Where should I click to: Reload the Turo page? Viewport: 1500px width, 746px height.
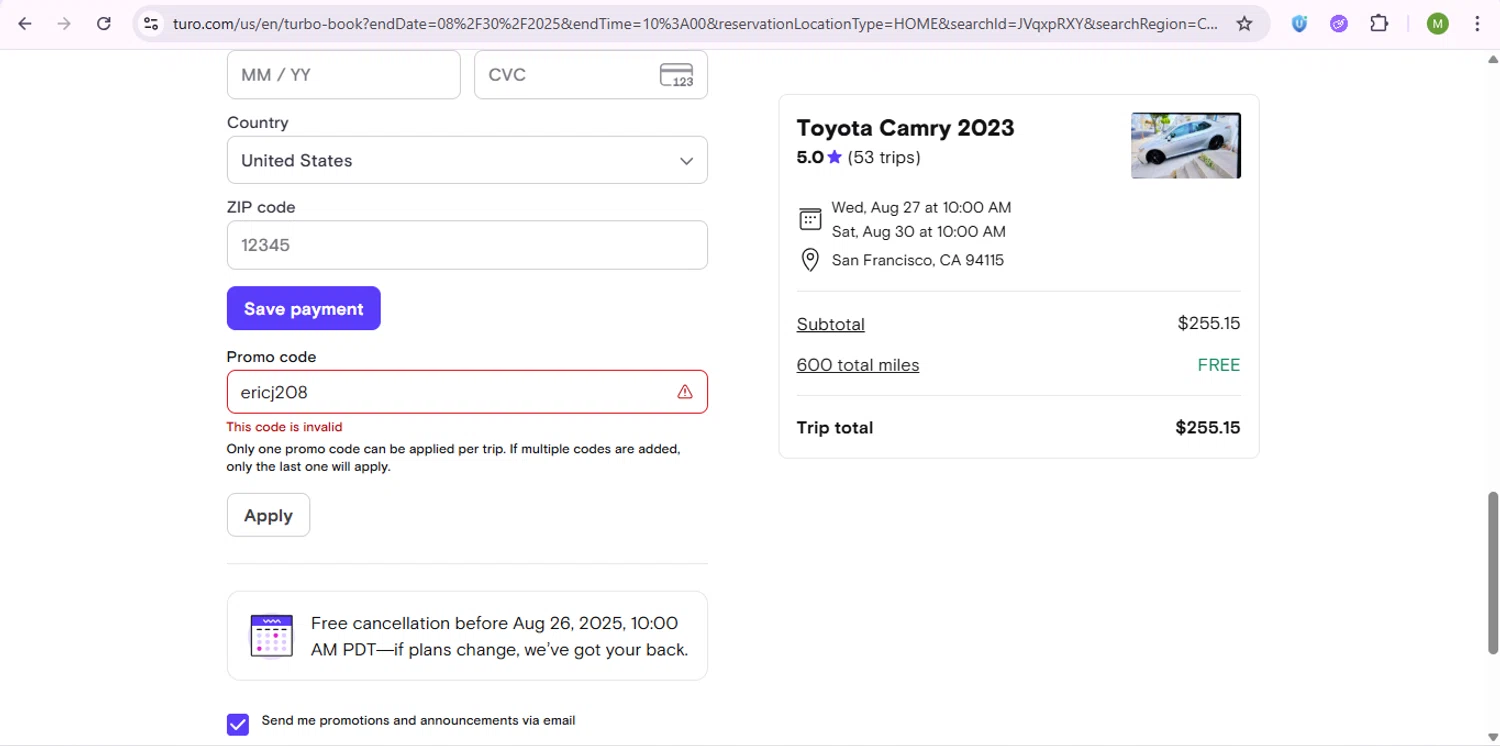click(104, 23)
